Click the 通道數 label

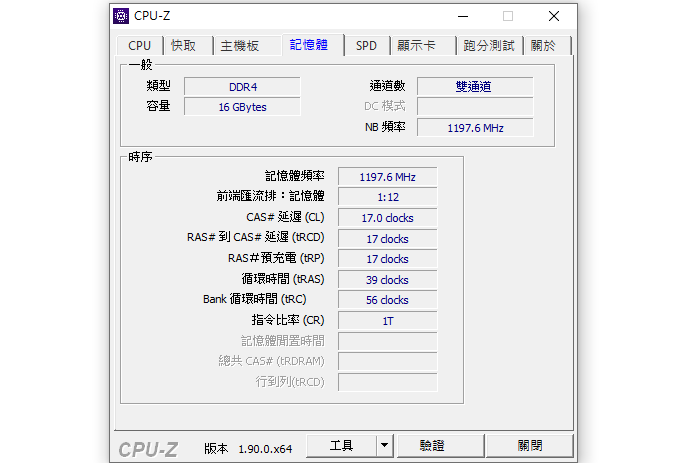click(x=387, y=86)
